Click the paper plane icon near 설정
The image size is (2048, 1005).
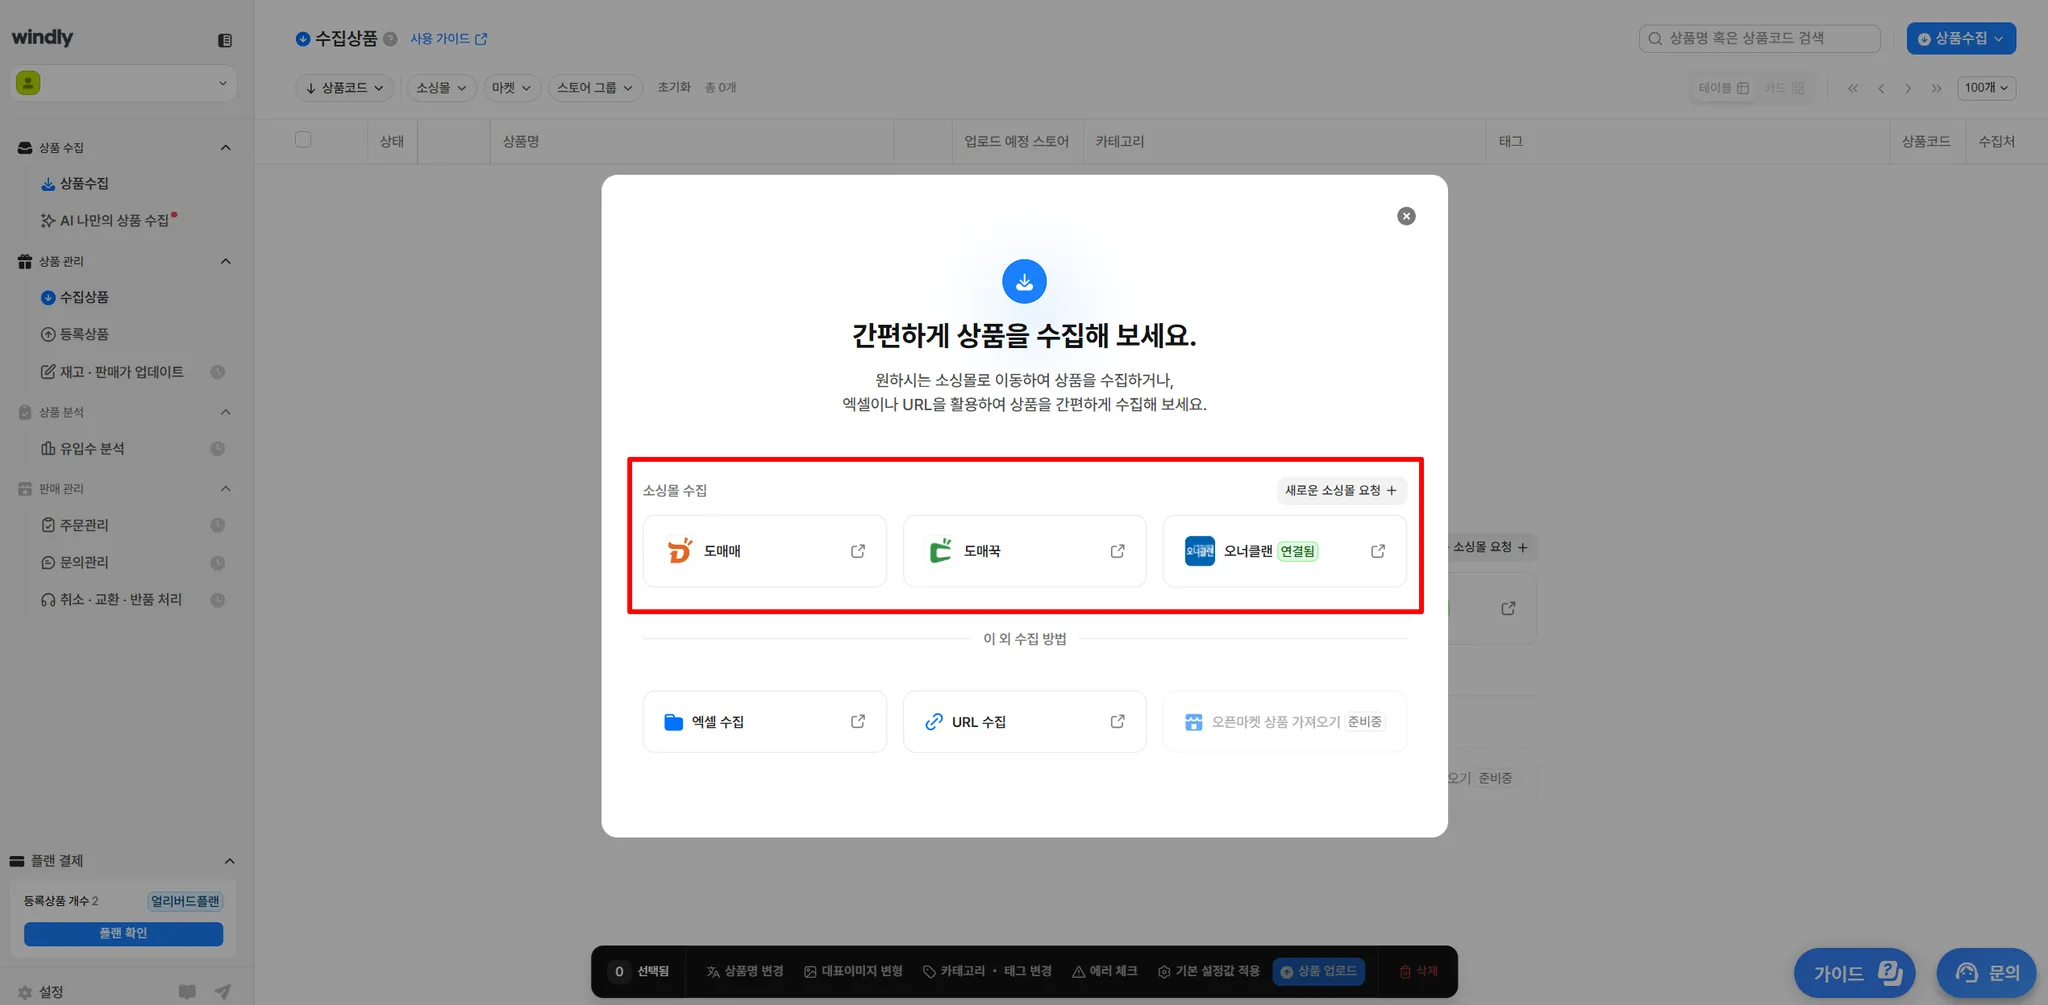pyautogui.click(x=223, y=992)
